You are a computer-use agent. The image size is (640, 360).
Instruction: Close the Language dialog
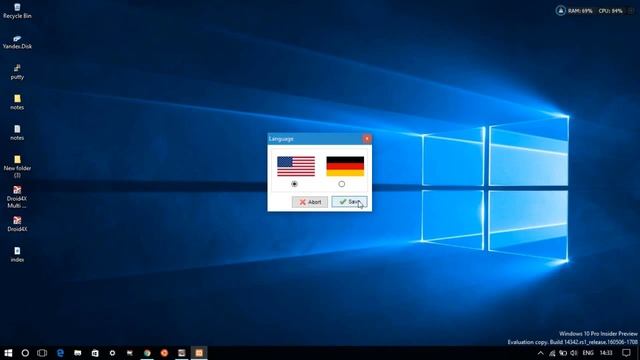click(x=367, y=139)
